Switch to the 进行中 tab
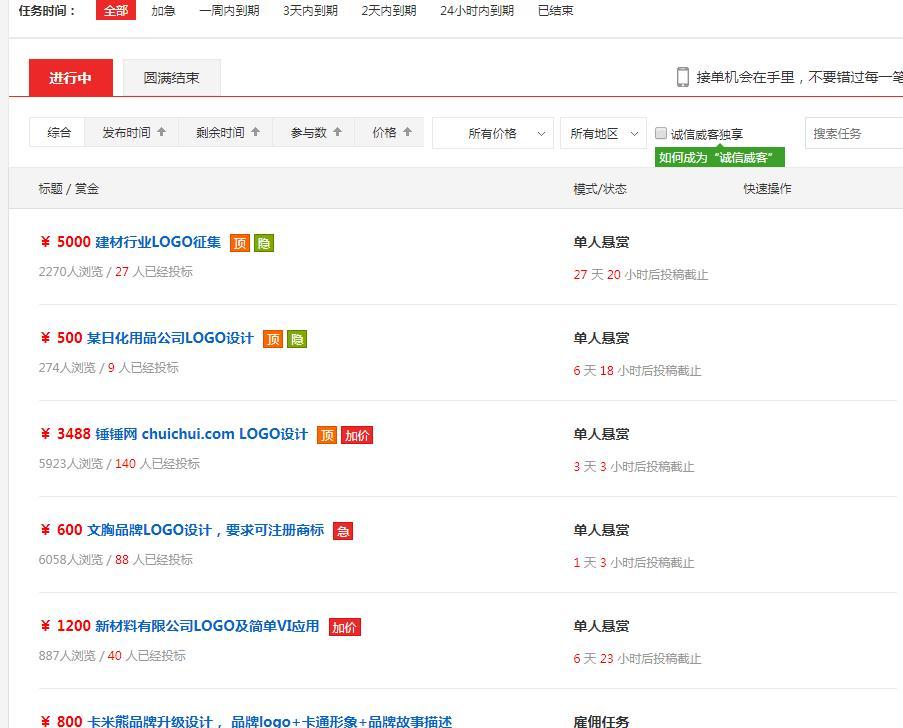The width and height of the screenshot is (903, 728). pos(71,78)
